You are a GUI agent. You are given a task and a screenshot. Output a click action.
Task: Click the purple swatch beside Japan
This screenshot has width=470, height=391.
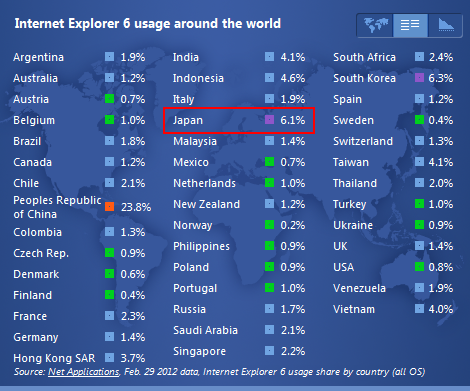[x=269, y=120]
